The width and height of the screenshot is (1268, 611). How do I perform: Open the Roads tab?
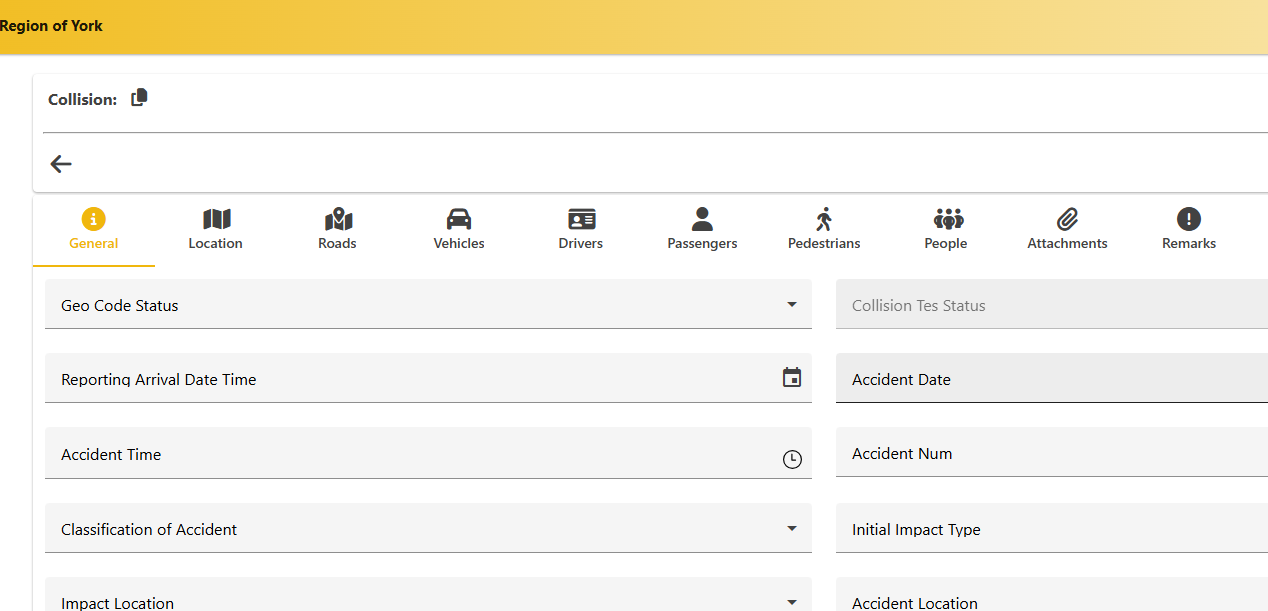point(337,229)
